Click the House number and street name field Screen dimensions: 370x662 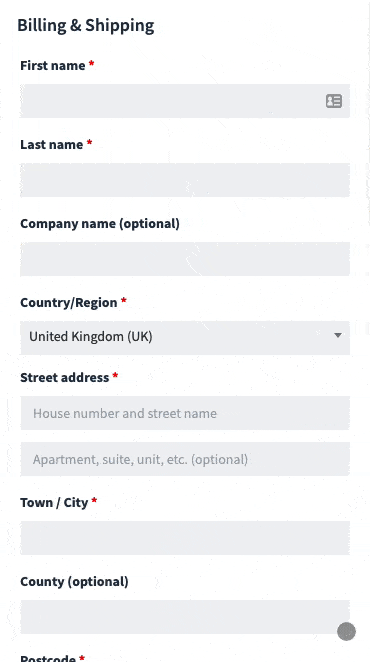185,413
